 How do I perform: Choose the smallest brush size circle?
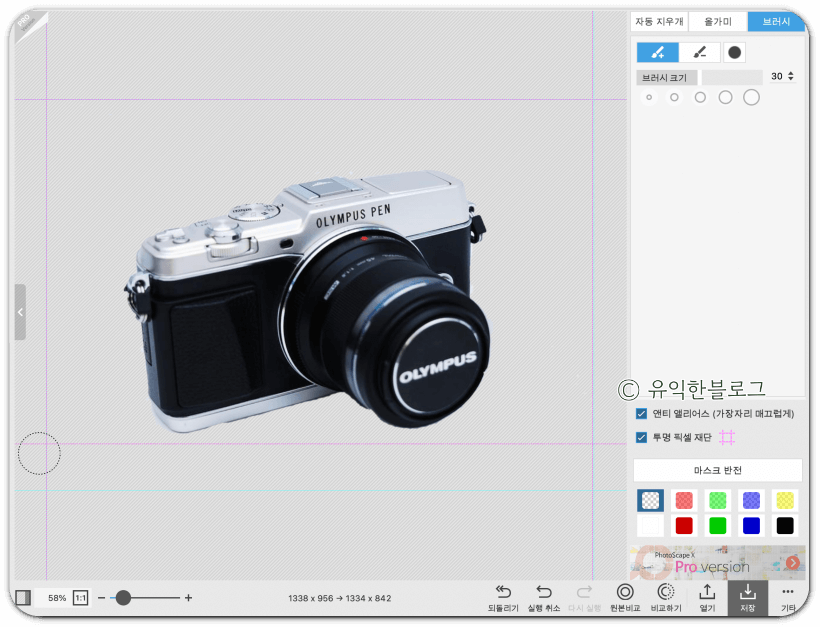click(x=649, y=97)
